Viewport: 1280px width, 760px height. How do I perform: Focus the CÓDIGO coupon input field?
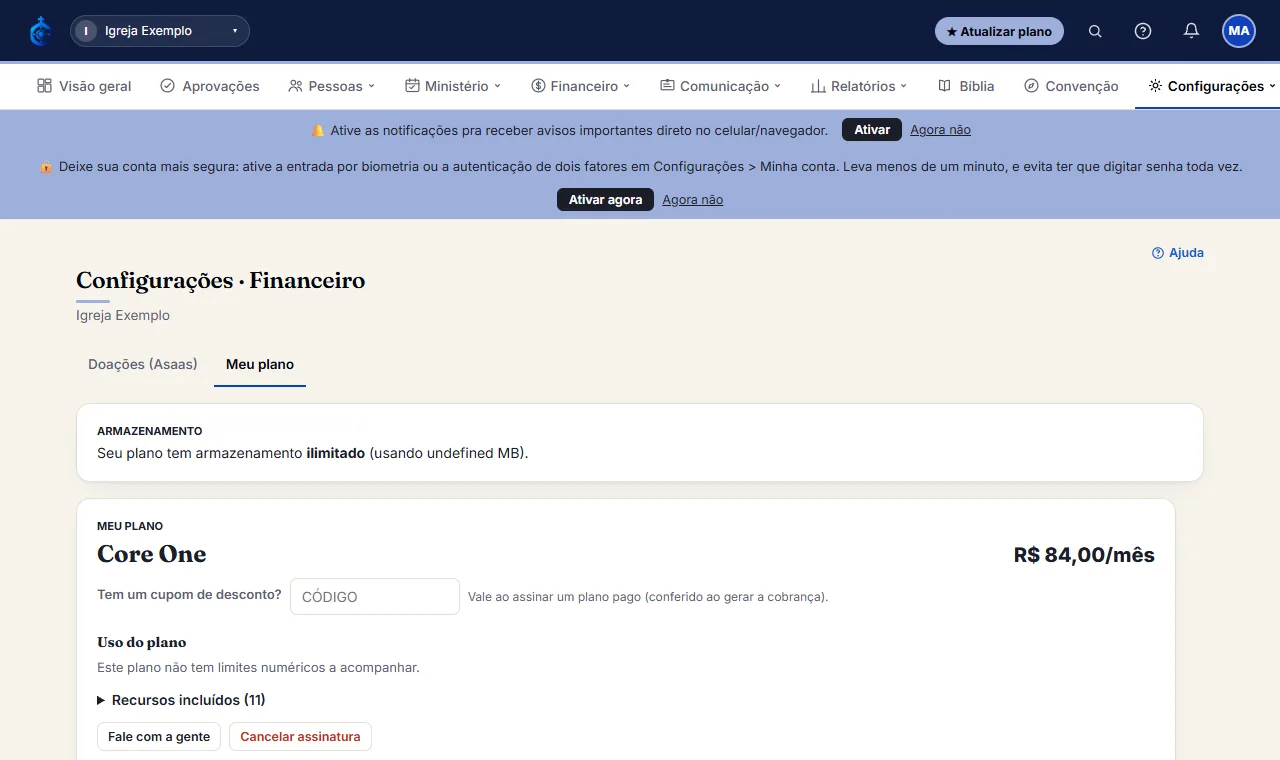(375, 597)
